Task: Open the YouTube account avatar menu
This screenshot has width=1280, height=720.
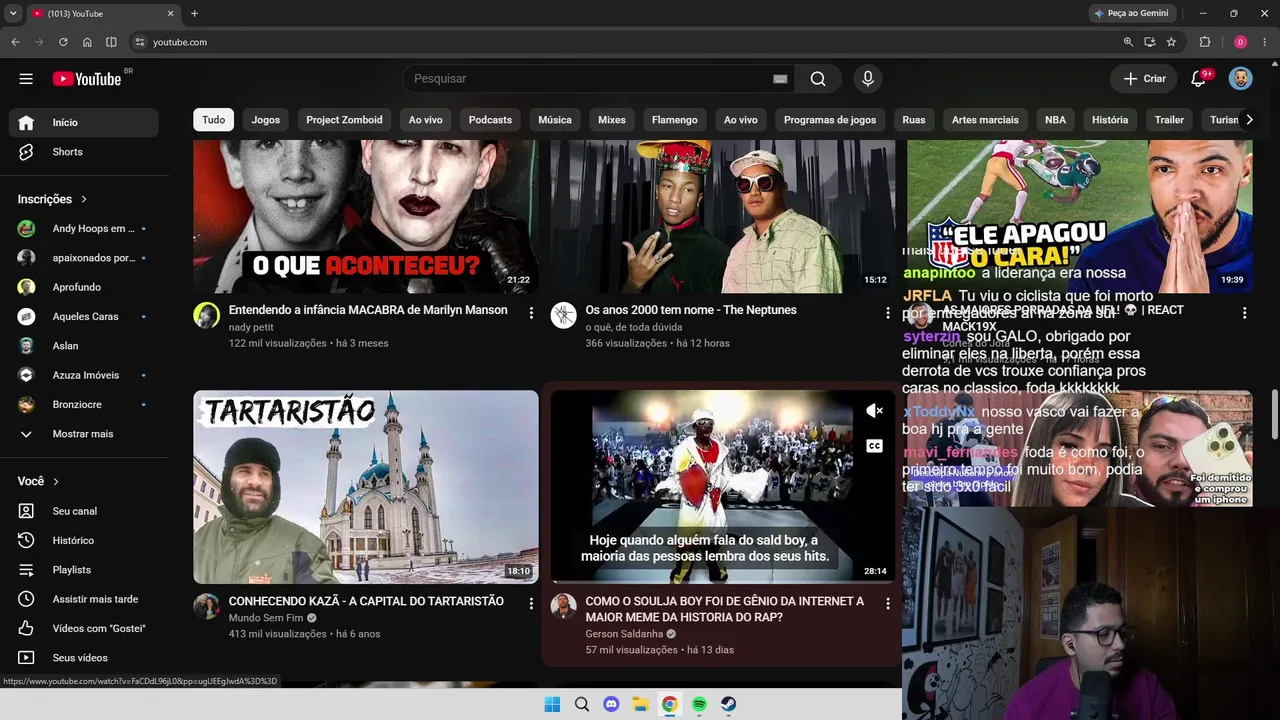Action: (x=1240, y=79)
